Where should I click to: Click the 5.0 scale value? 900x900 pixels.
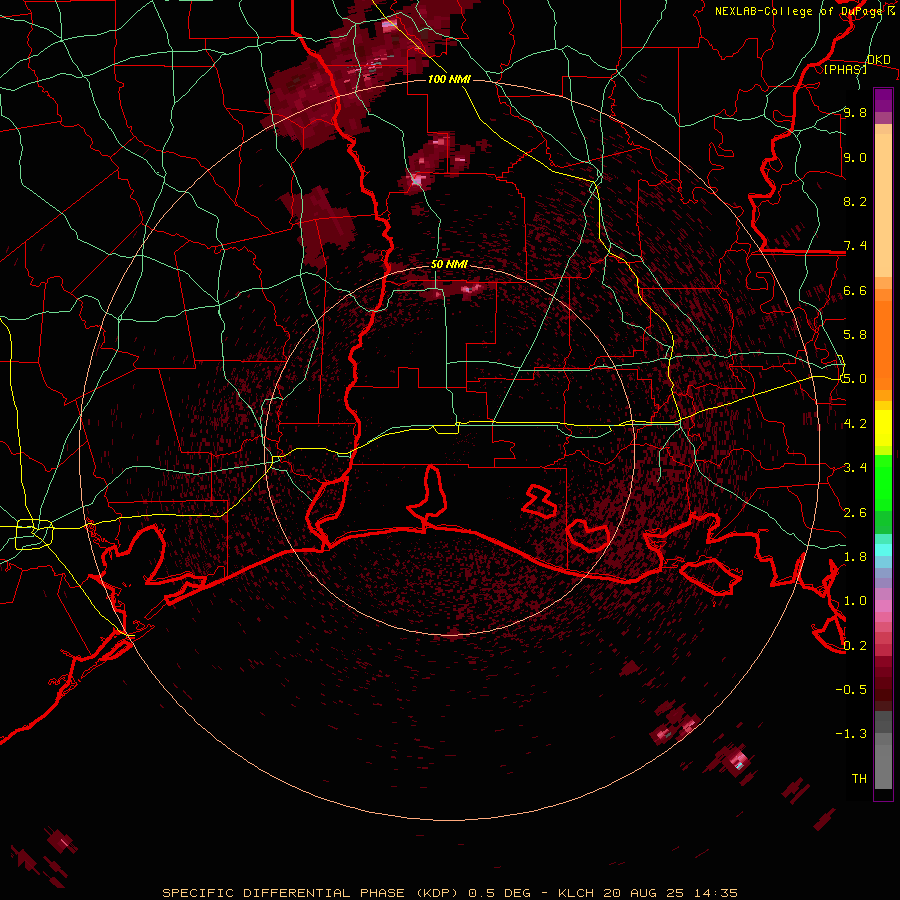[855, 379]
